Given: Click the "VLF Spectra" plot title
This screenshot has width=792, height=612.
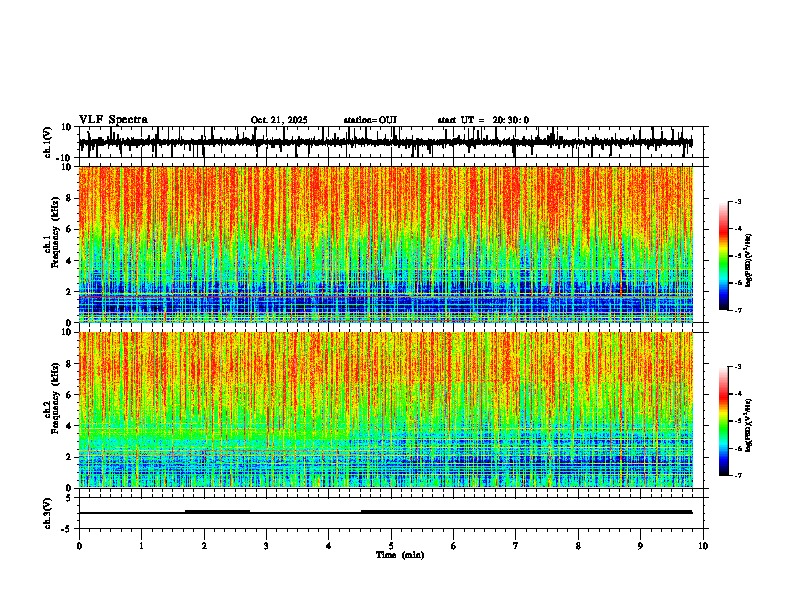Looking at the screenshot, I should 113,120.
